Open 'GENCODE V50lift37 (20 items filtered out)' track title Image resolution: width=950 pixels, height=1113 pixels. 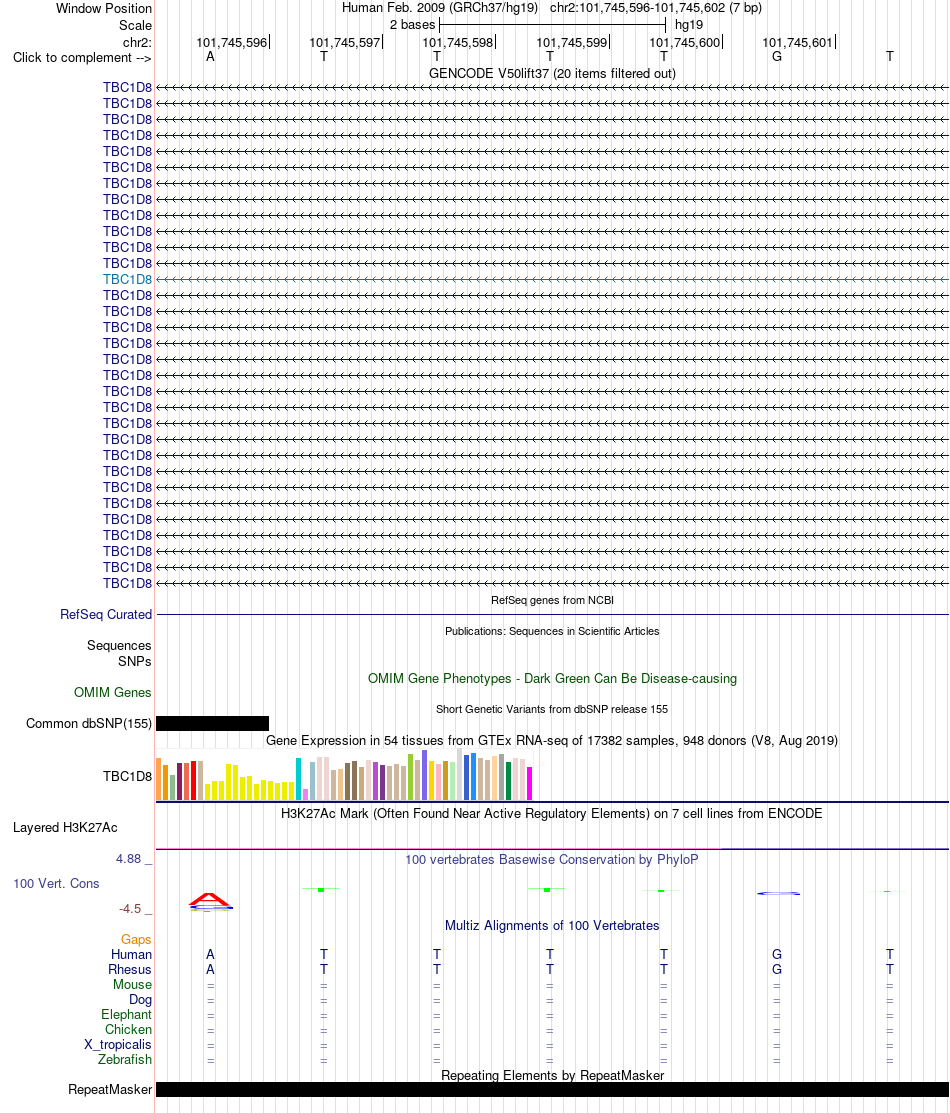pos(552,74)
